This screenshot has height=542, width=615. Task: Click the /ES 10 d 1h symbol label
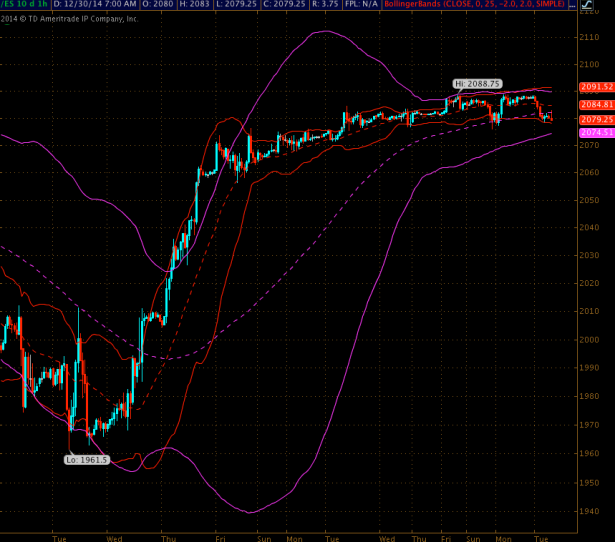pyautogui.click(x=23, y=5)
